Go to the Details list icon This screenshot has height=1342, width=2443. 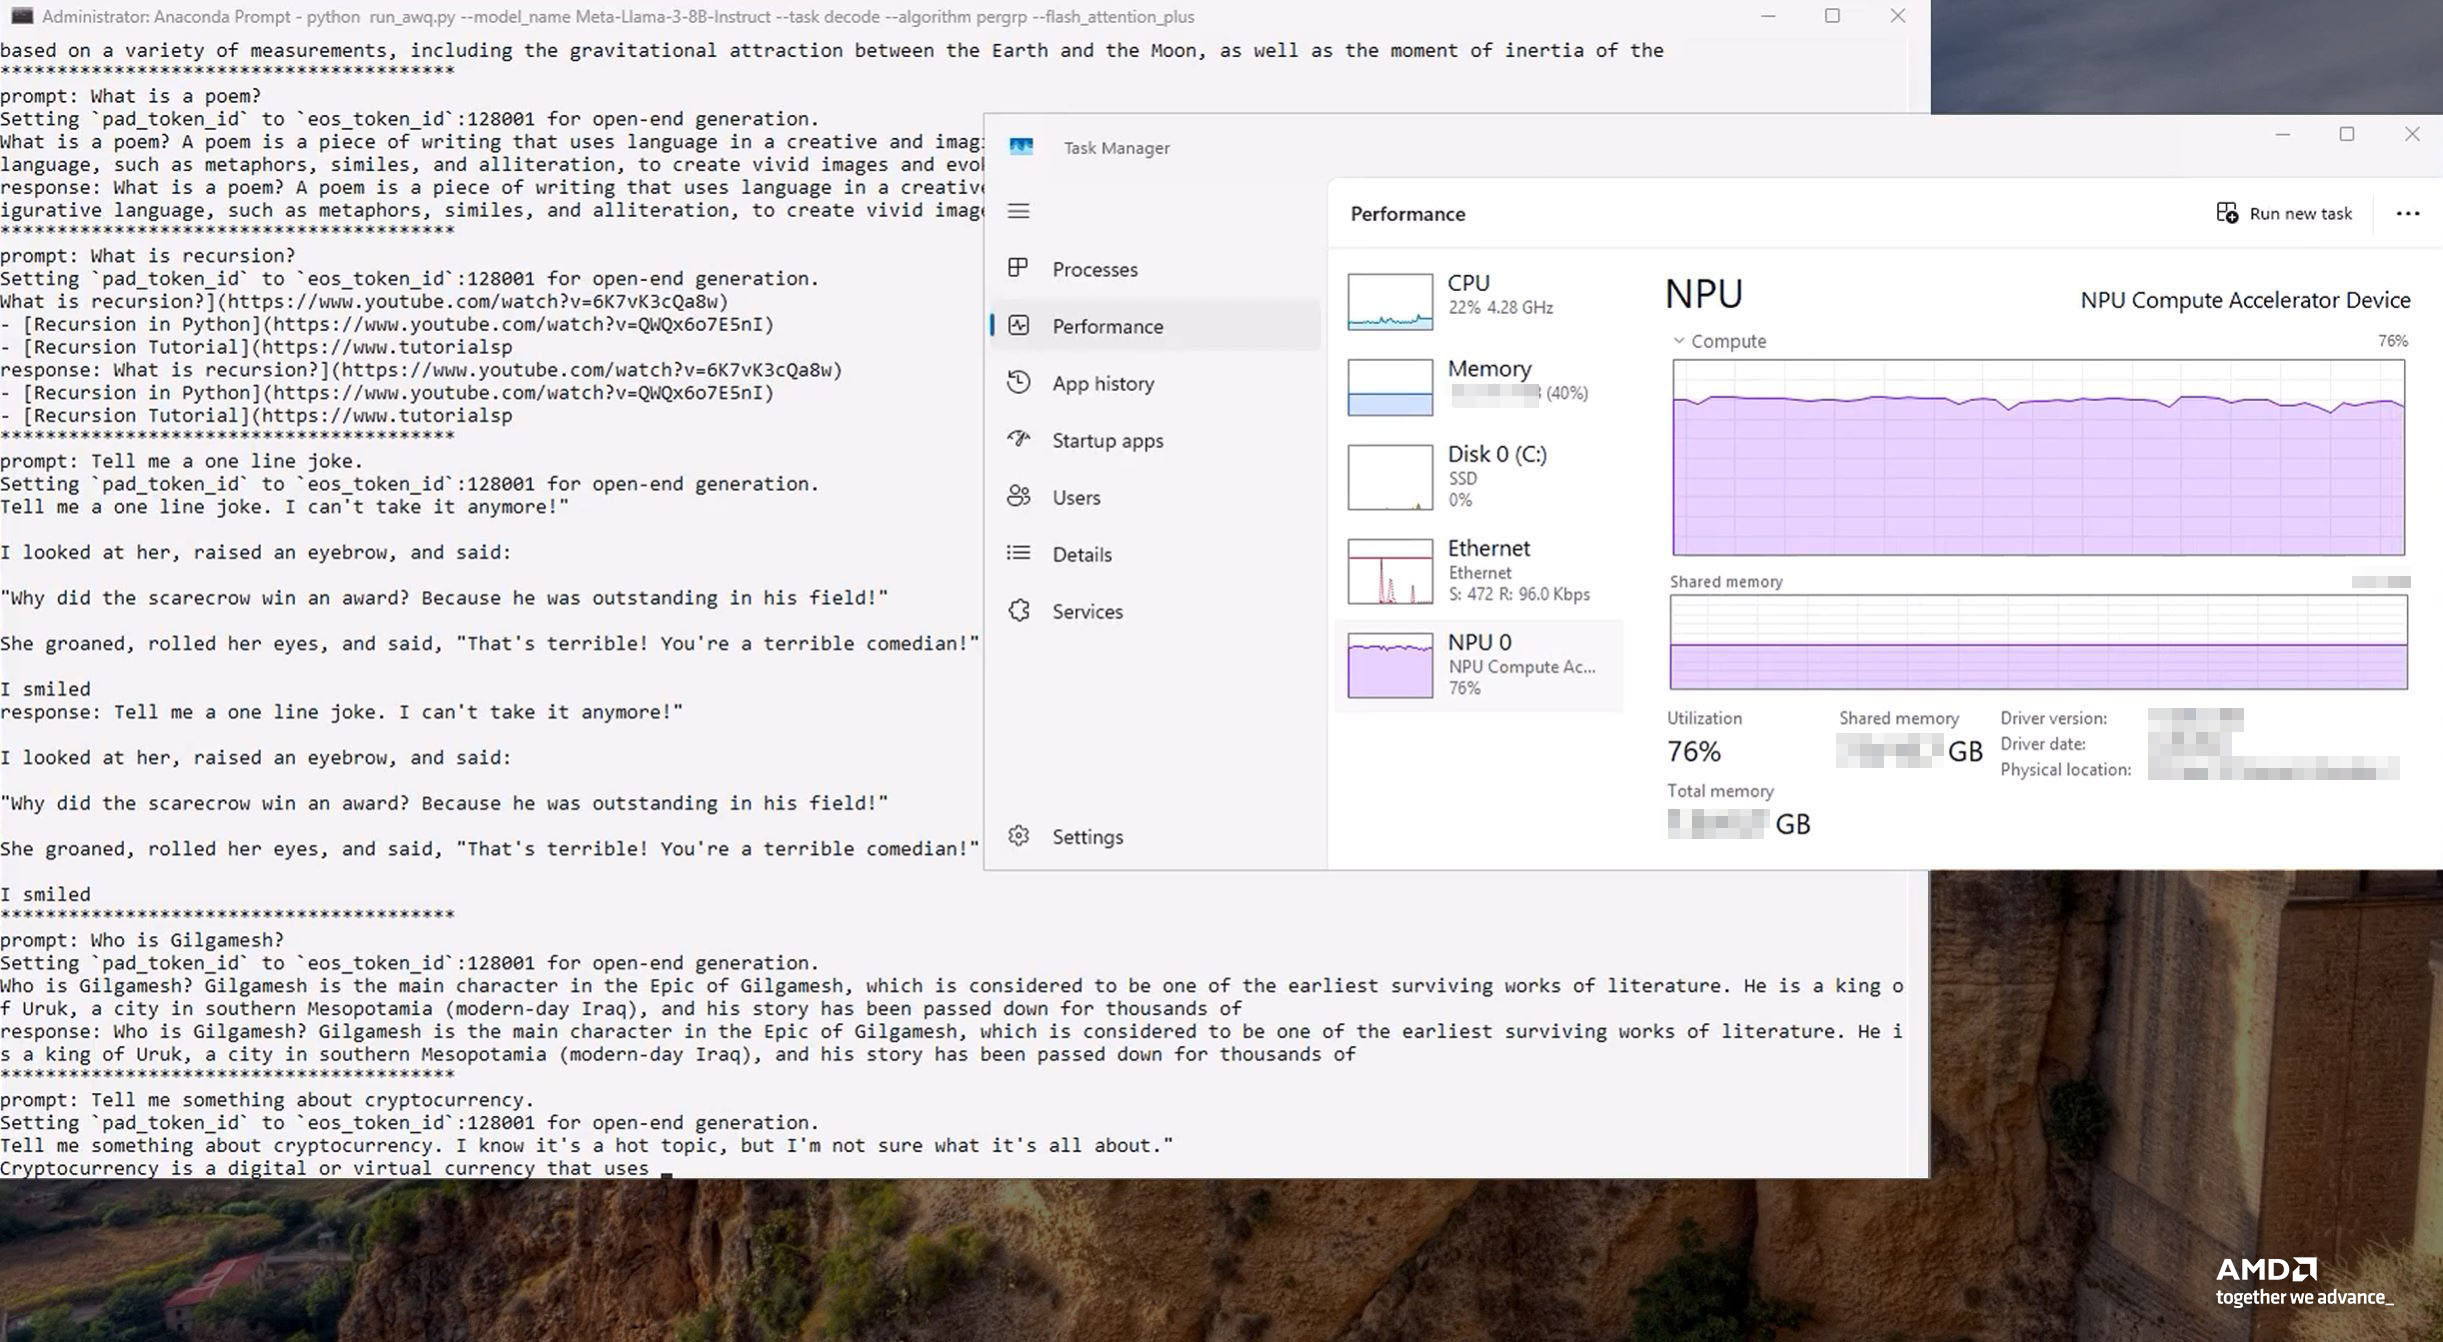point(1018,553)
